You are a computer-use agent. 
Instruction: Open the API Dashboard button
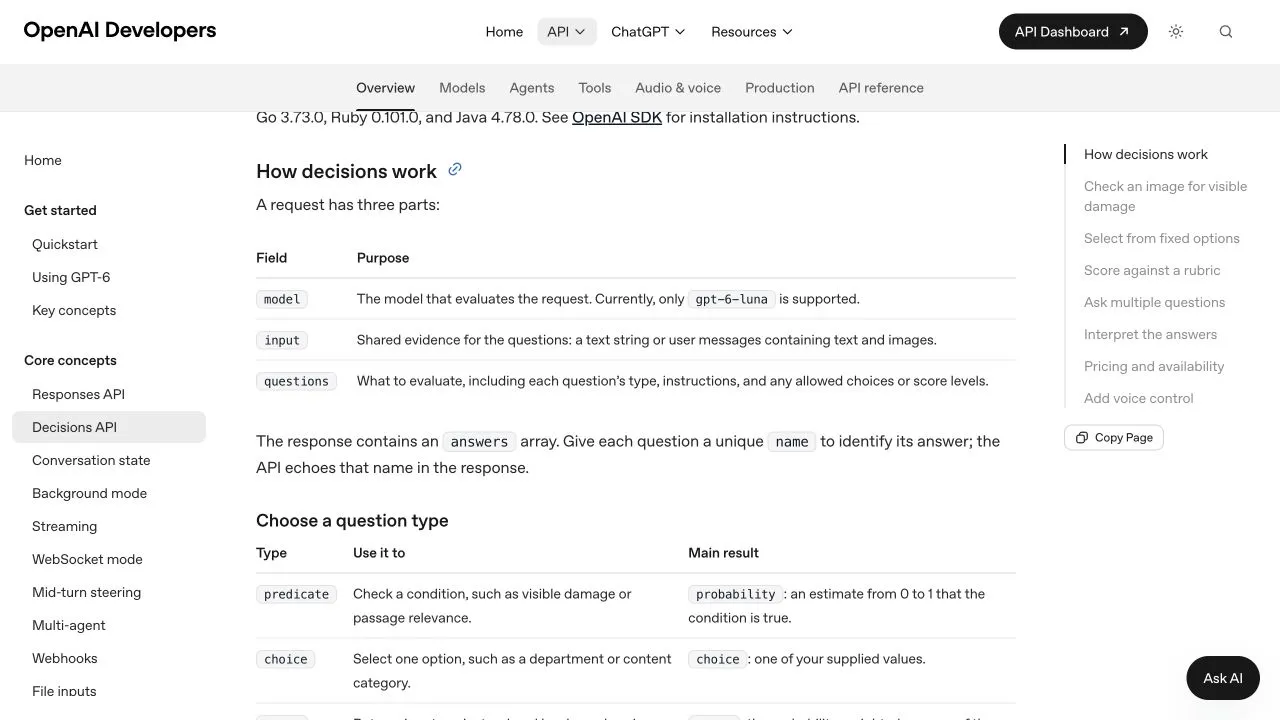[x=1073, y=32]
